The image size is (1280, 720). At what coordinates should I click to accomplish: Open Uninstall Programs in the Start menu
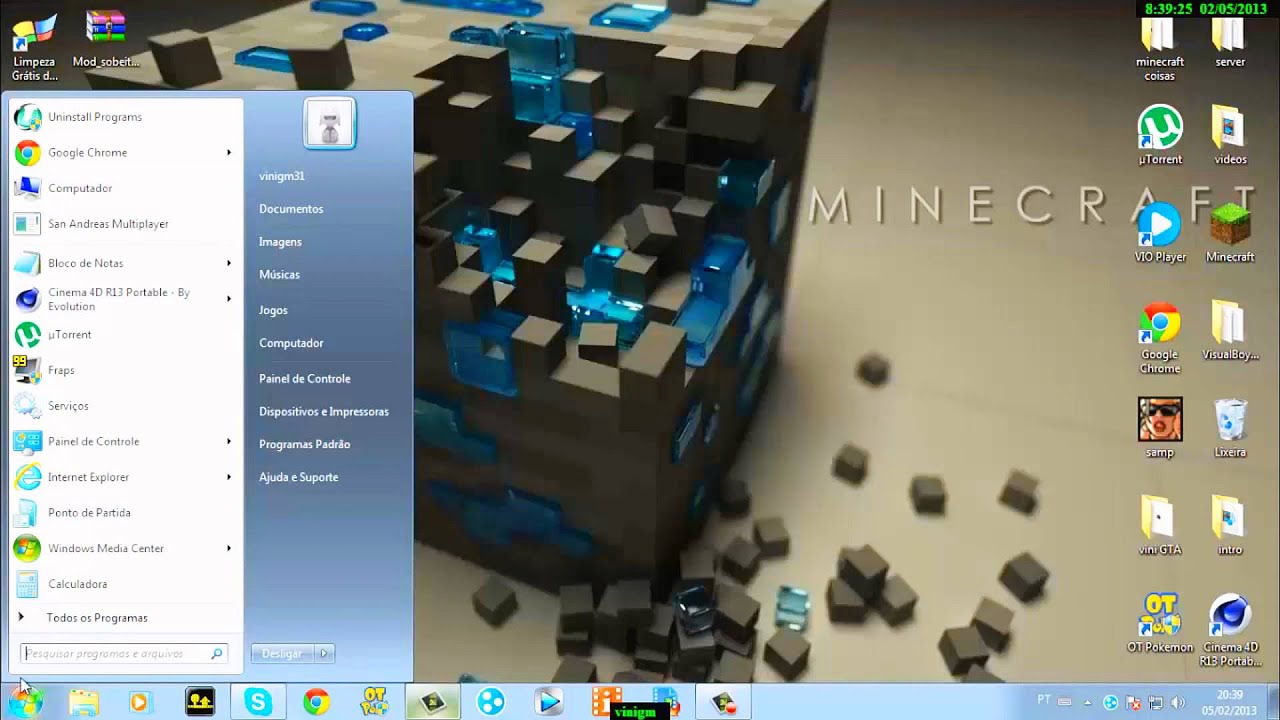pos(125,117)
